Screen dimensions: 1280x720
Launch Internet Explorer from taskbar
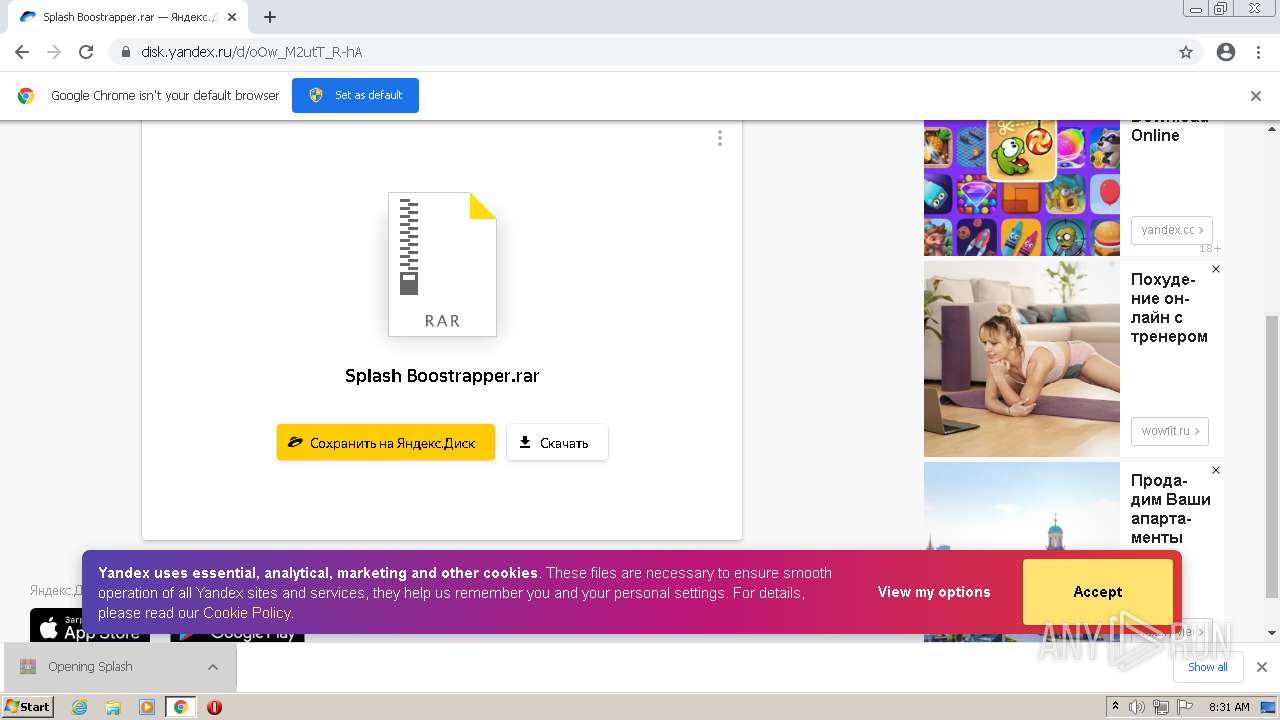[x=80, y=707]
